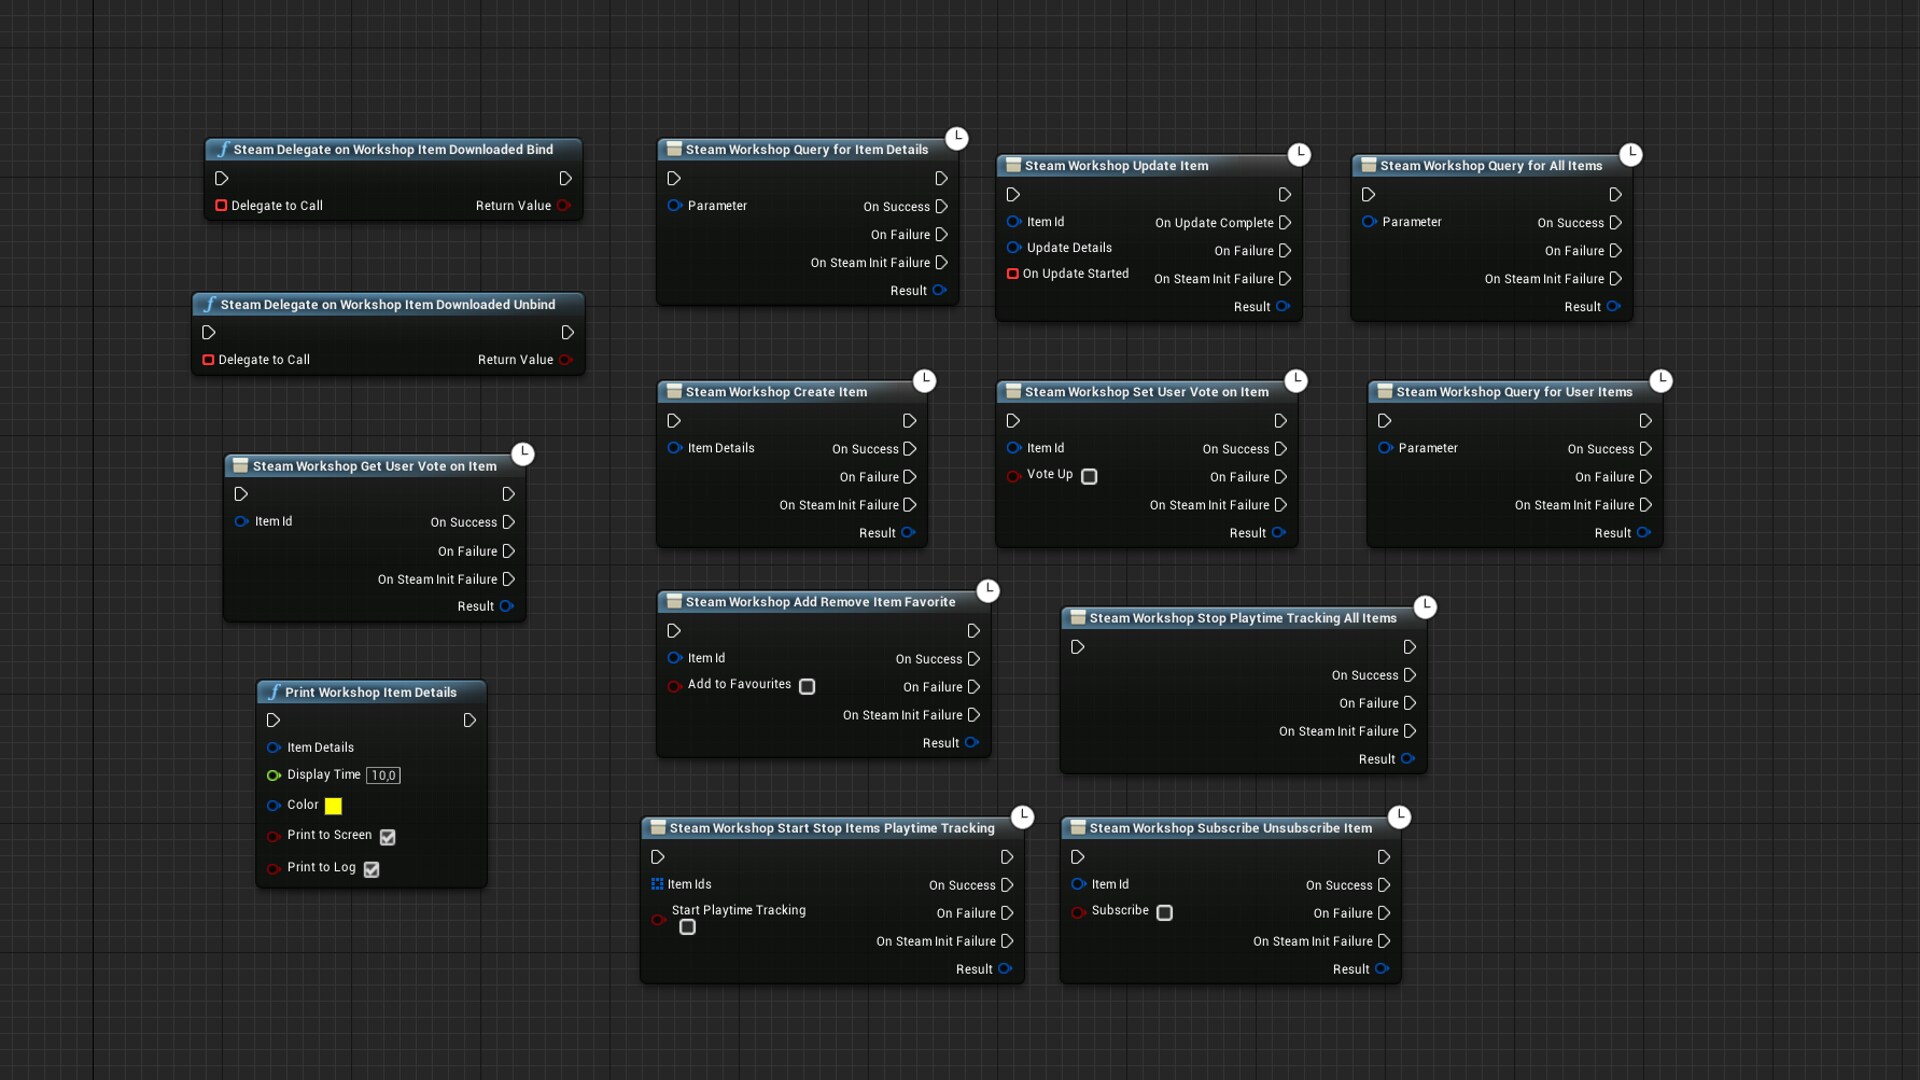1920x1080 pixels.
Task: Click the latent clock icon on Query for Item Details
Action: (x=957, y=139)
